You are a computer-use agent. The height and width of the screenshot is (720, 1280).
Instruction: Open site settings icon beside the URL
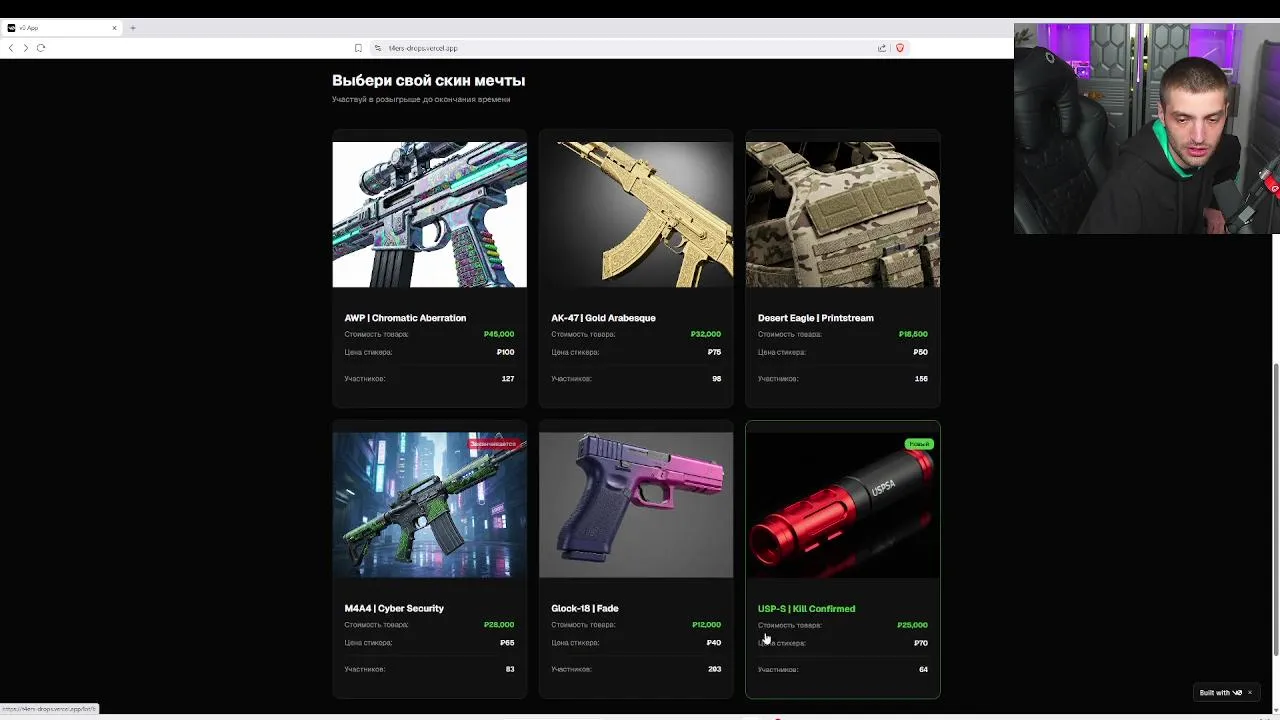pos(378,48)
